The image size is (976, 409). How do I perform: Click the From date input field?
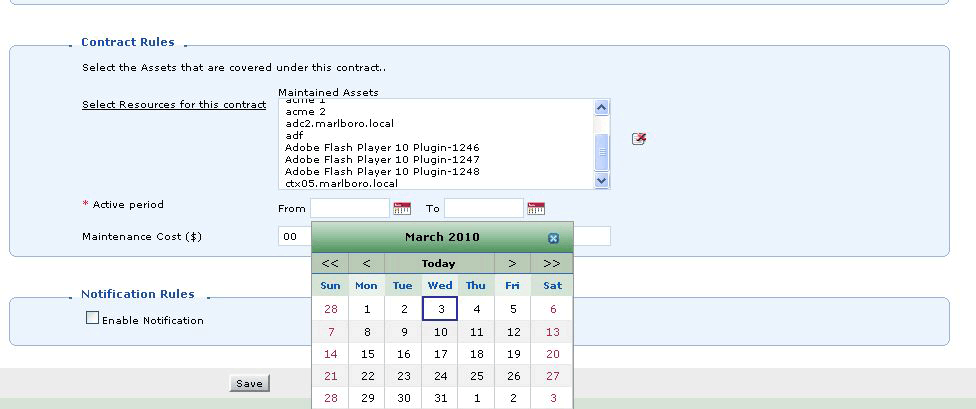[x=350, y=208]
